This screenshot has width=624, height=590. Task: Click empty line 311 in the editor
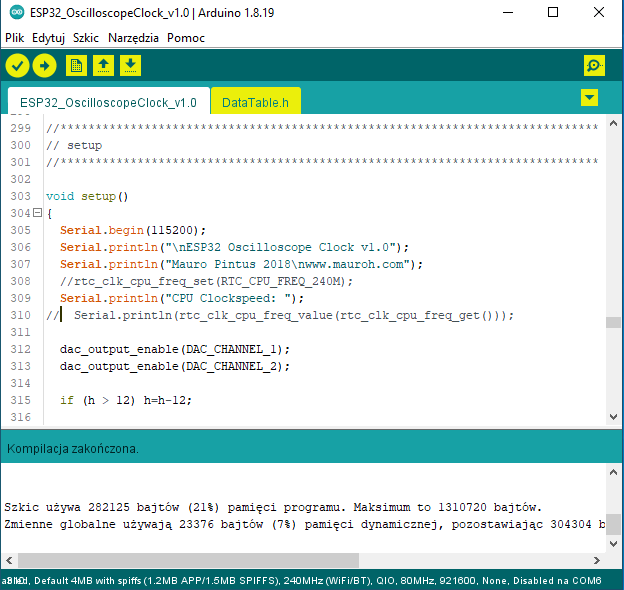(x=322, y=332)
